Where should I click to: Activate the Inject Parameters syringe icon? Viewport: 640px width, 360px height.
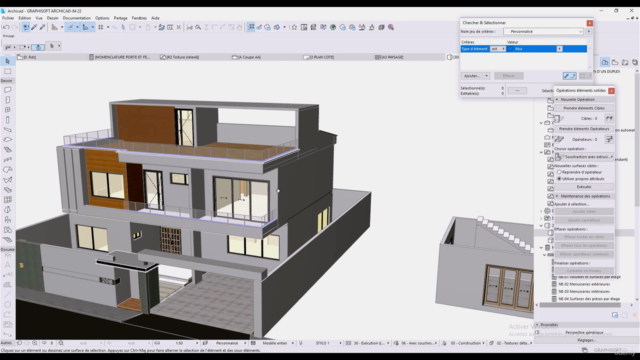[42, 27]
